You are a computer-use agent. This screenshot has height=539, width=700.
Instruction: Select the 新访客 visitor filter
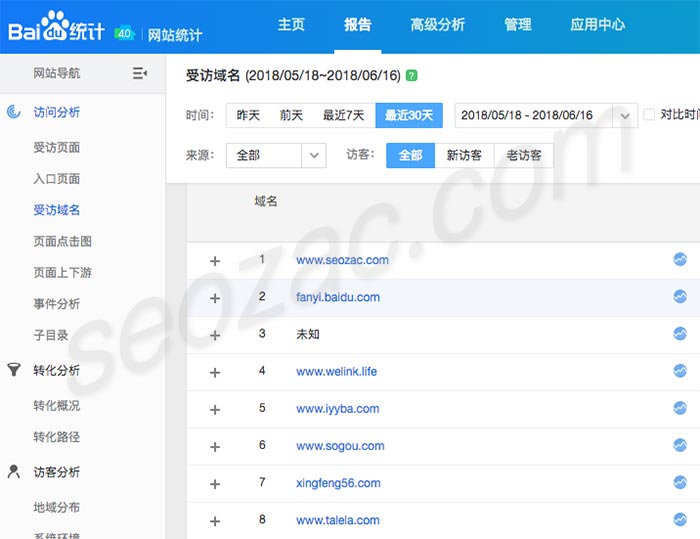(x=464, y=155)
